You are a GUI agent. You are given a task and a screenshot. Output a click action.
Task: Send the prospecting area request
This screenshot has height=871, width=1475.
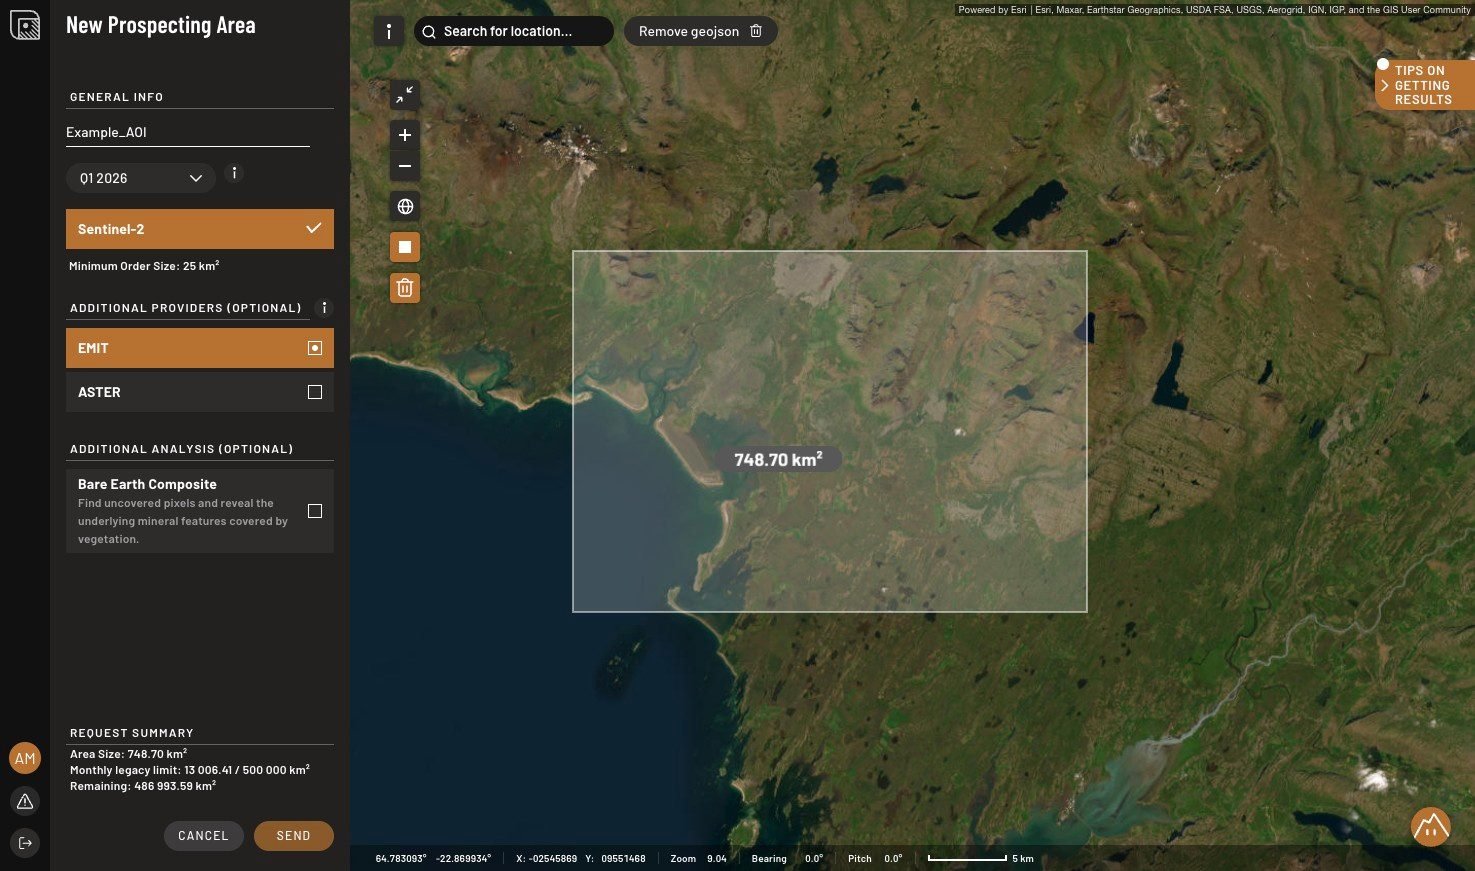(294, 836)
